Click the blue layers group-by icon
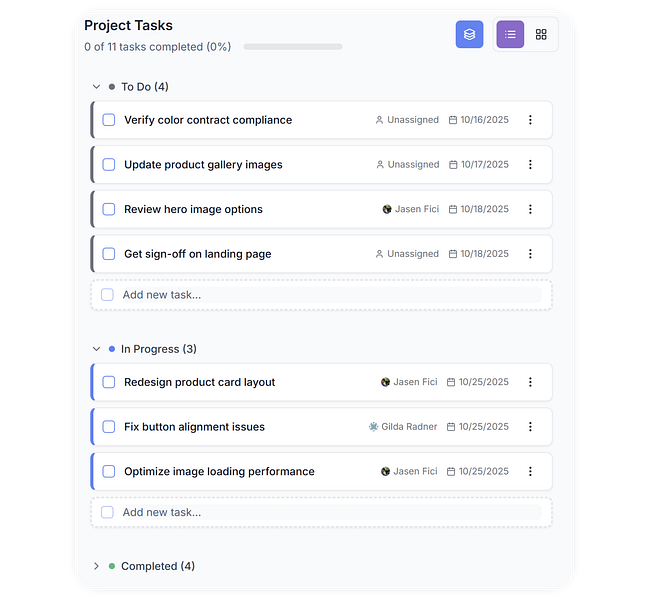The width and height of the screenshot is (648, 600). click(469, 34)
